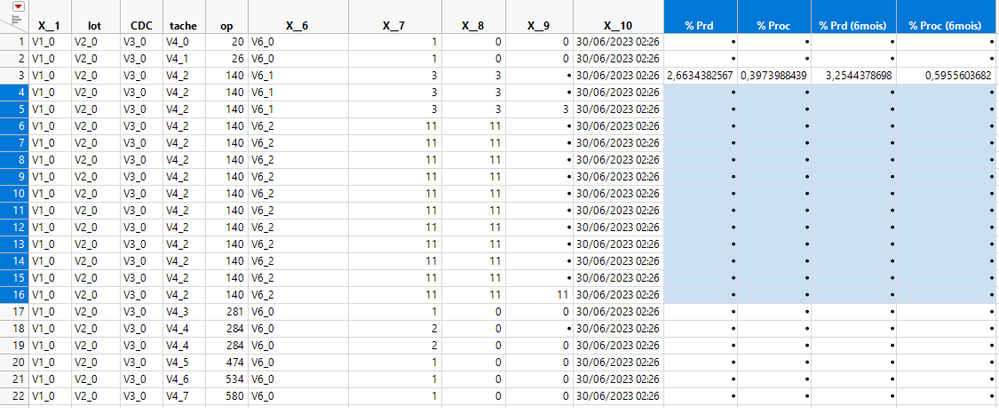The image size is (999, 408).
Task: Click tache cell V4_7 in row 22
Action: [183, 396]
